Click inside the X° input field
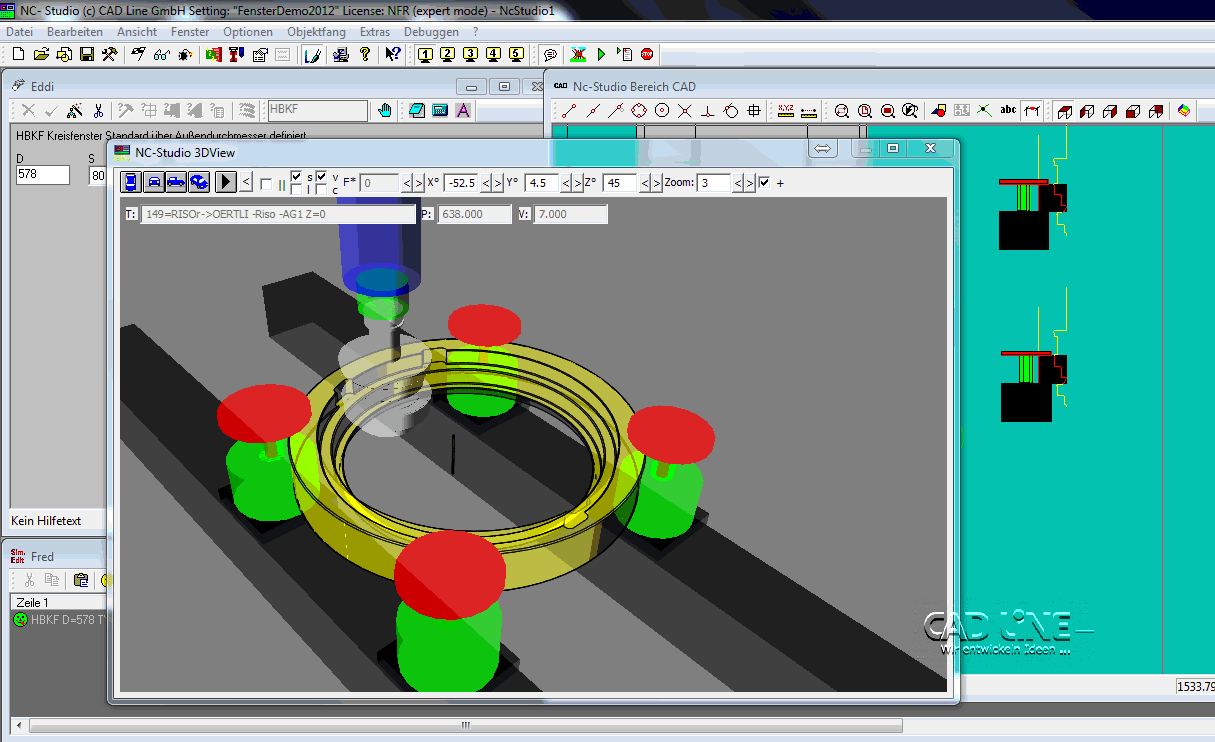1215x742 pixels. click(461, 183)
